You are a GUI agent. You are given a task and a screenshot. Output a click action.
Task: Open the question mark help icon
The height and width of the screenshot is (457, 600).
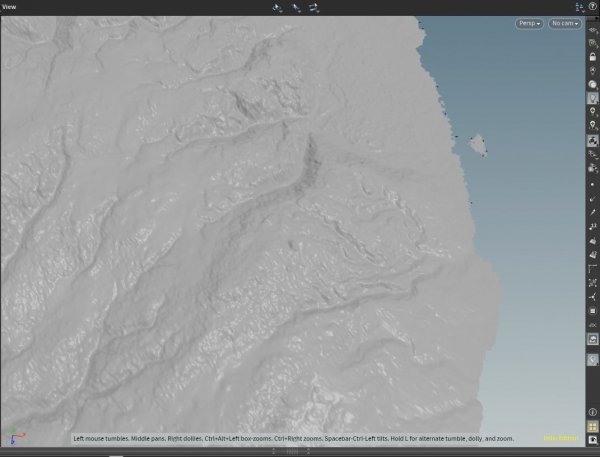593,7
